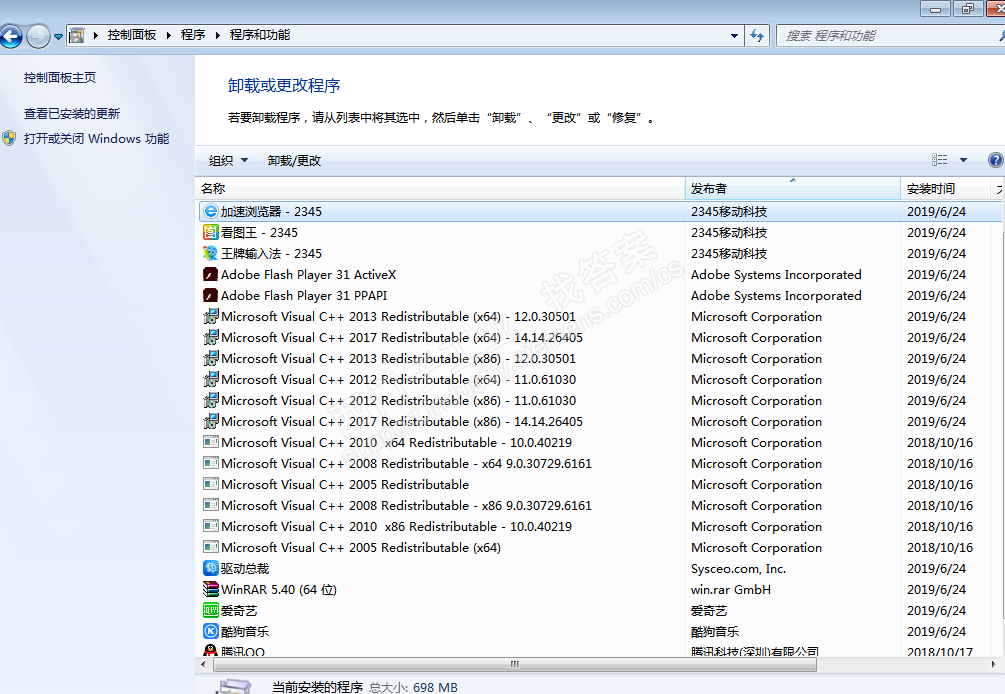Select the 爱奇艺 program icon
The height and width of the screenshot is (694, 1005).
point(211,611)
